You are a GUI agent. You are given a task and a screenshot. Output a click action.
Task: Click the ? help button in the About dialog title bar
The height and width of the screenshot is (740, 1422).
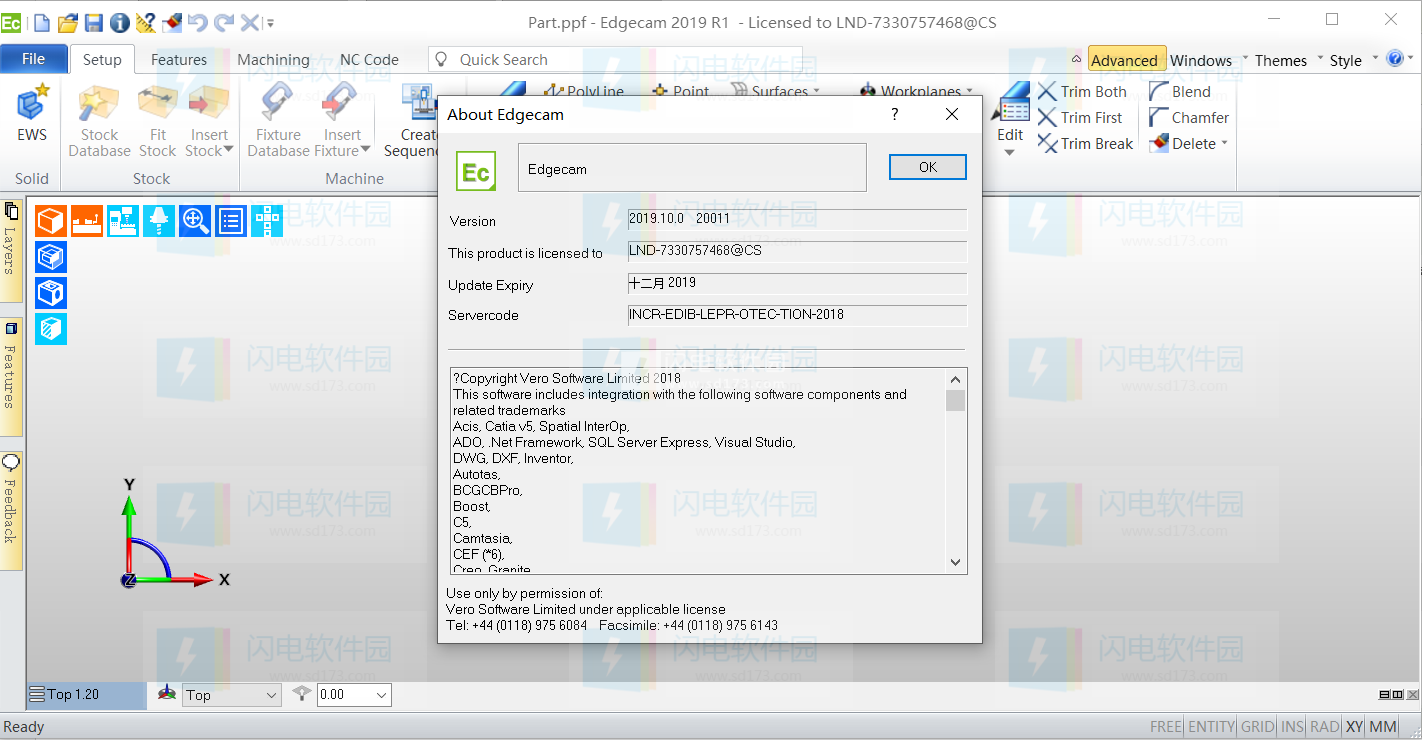tap(895, 114)
